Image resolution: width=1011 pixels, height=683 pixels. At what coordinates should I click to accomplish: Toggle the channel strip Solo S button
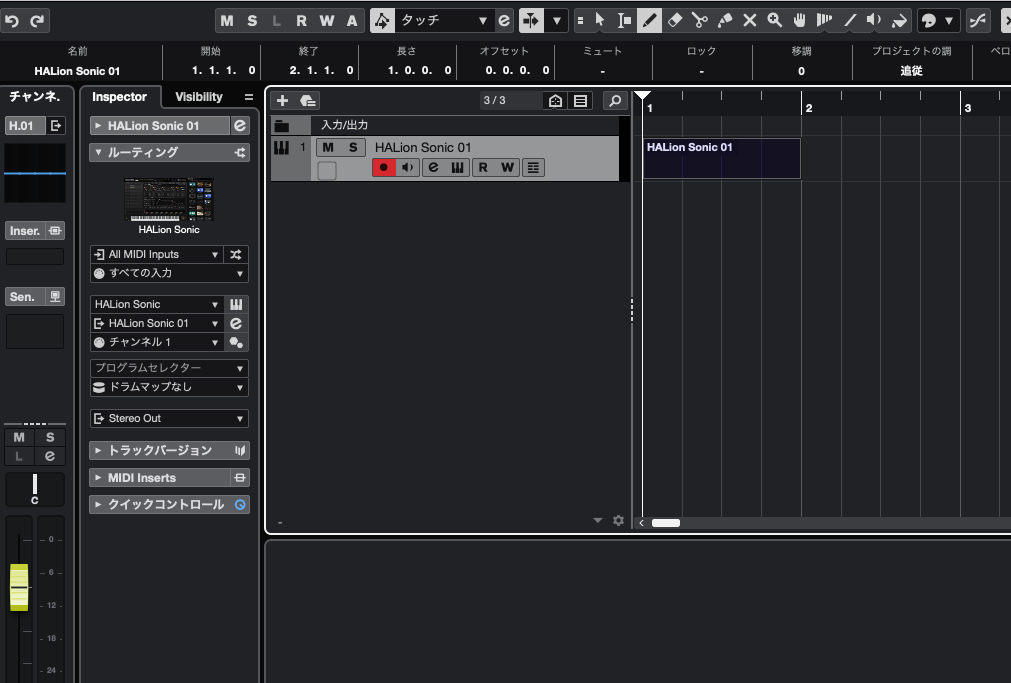tap(50, 437)
